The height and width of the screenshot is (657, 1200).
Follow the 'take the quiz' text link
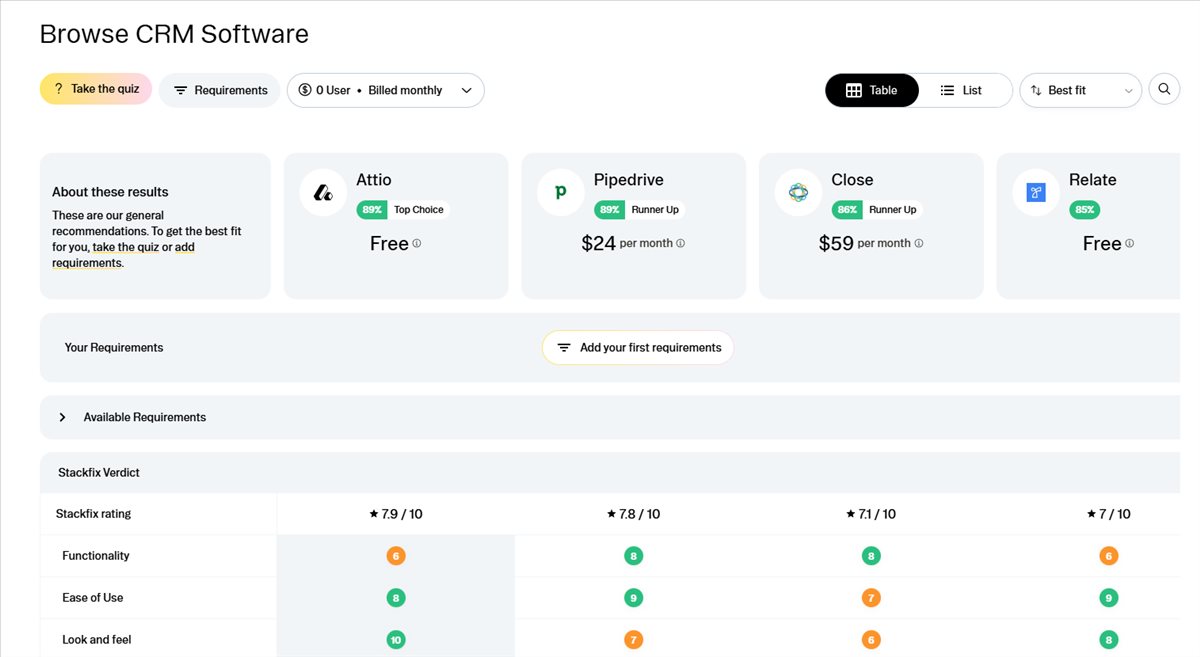[125, 247]
